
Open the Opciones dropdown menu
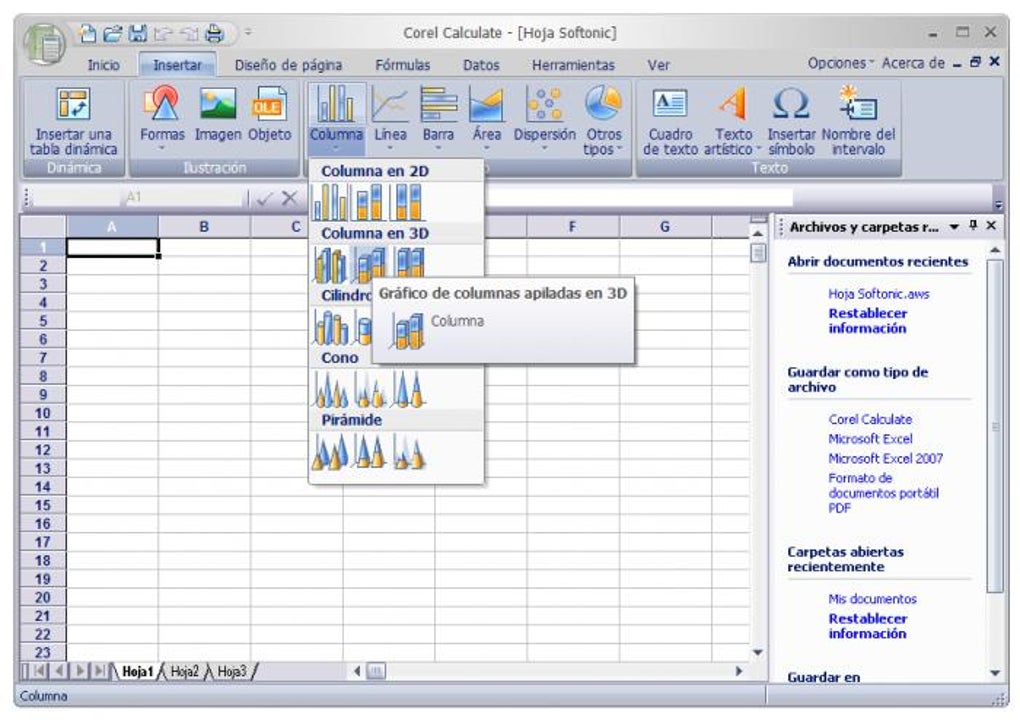coord(840,63)
